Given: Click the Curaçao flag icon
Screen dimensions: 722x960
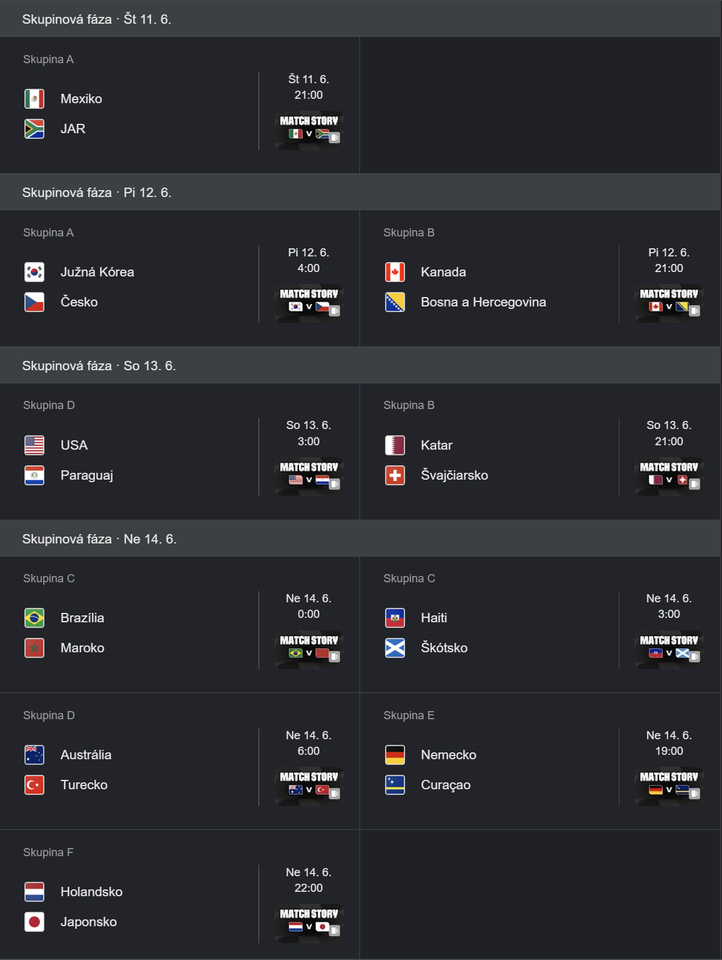Looking at the screenshot, I should pos(395,785).
